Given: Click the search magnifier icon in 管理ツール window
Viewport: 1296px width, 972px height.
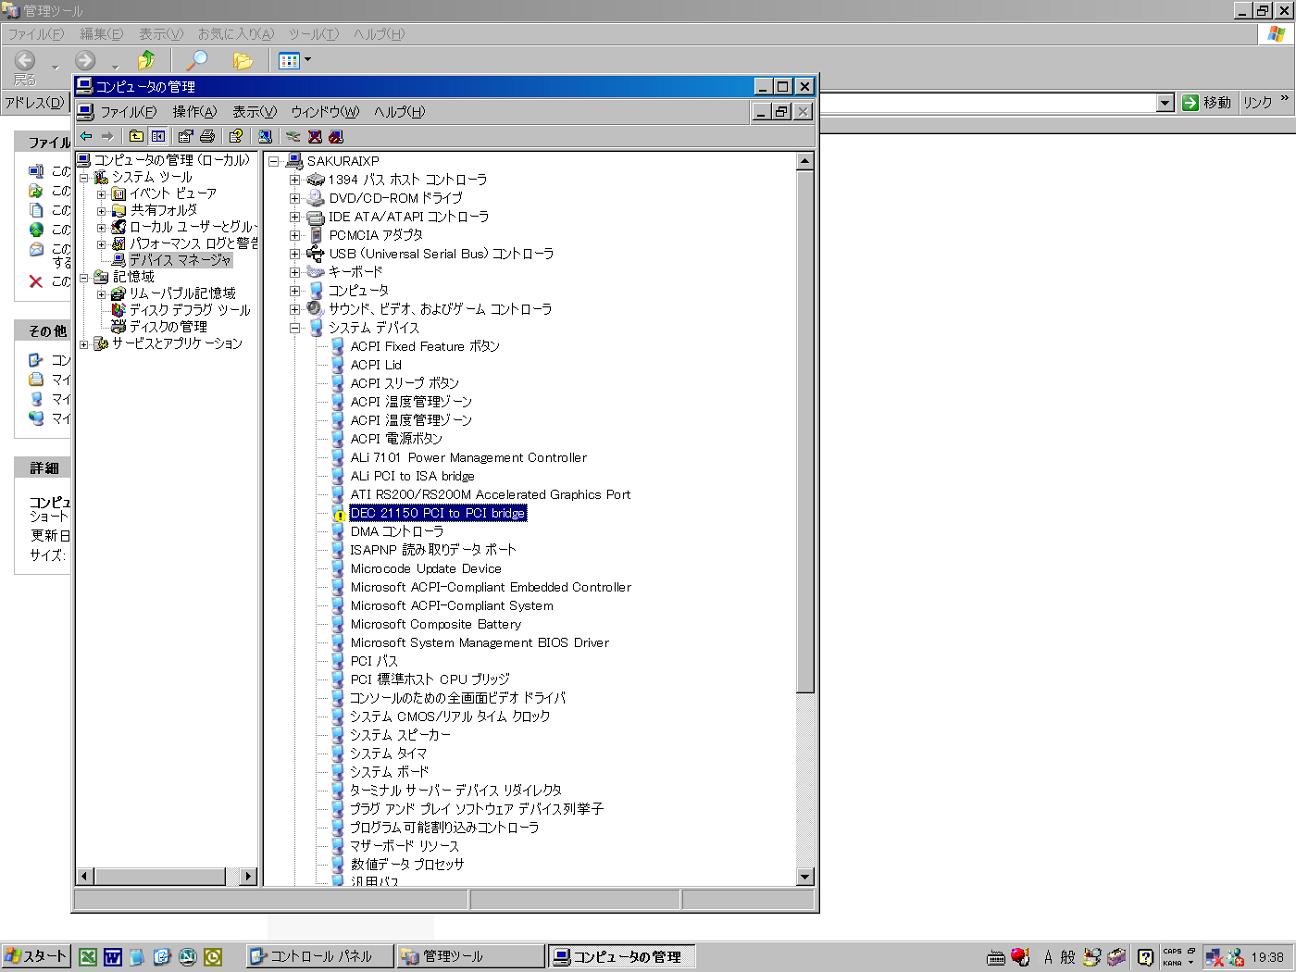Looking at the screenshot, I should (x=197, y=61).
